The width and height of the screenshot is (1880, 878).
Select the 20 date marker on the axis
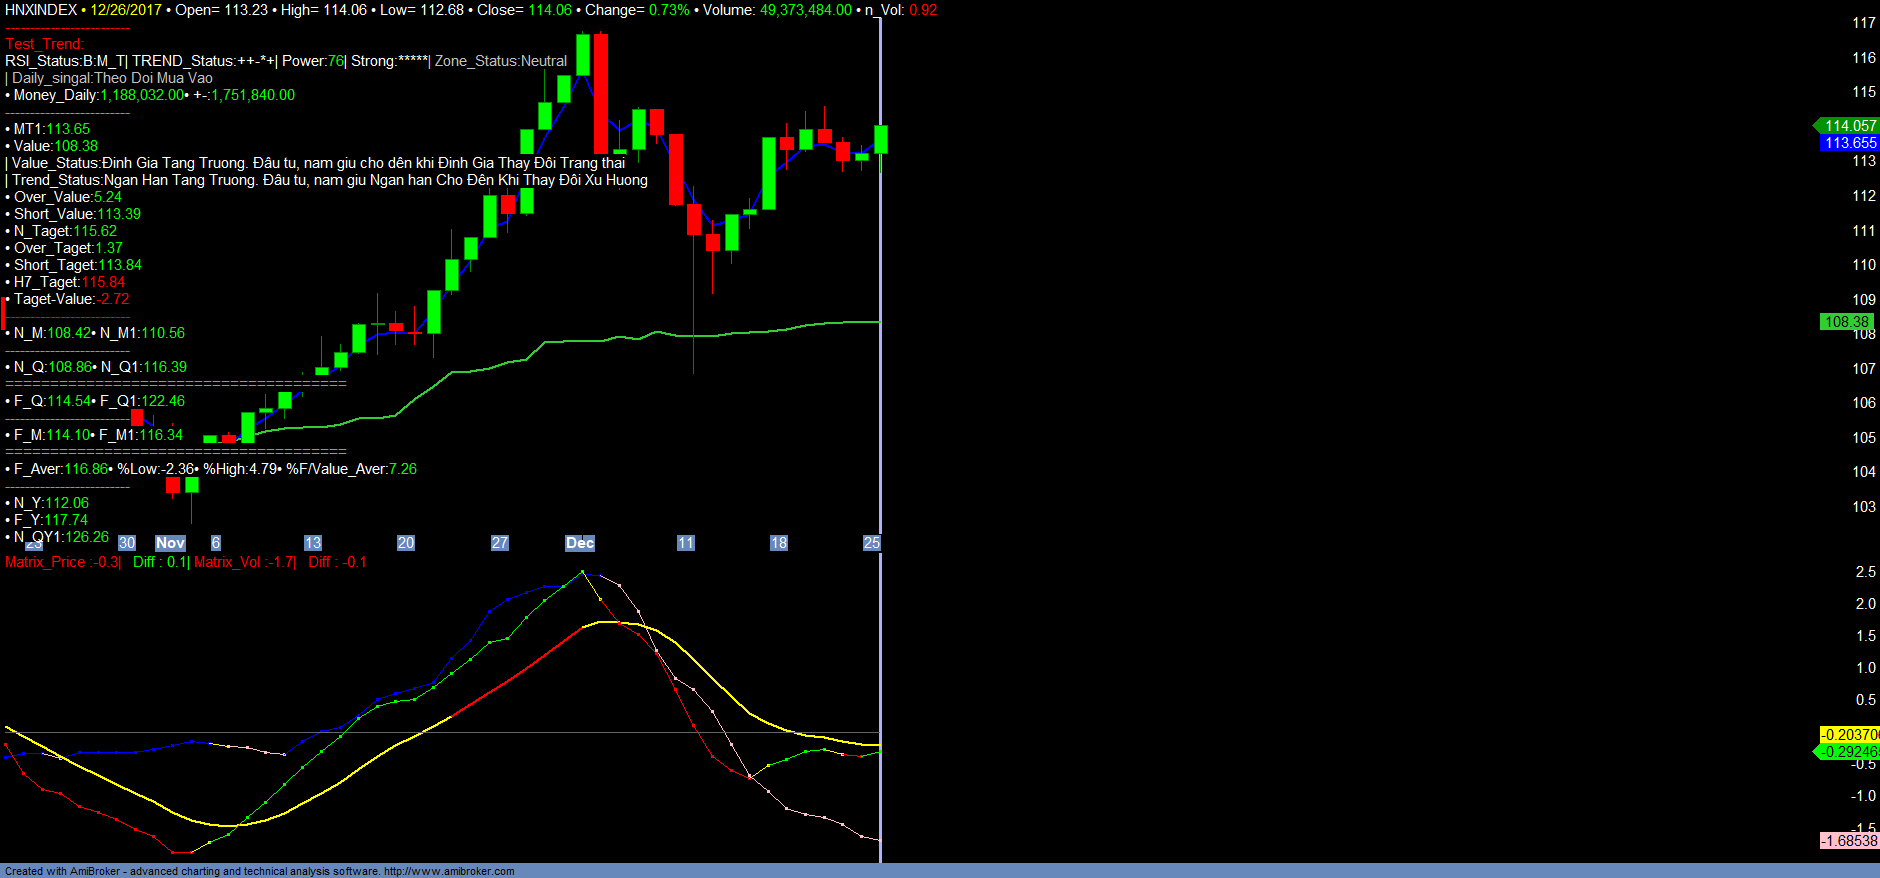406,543
